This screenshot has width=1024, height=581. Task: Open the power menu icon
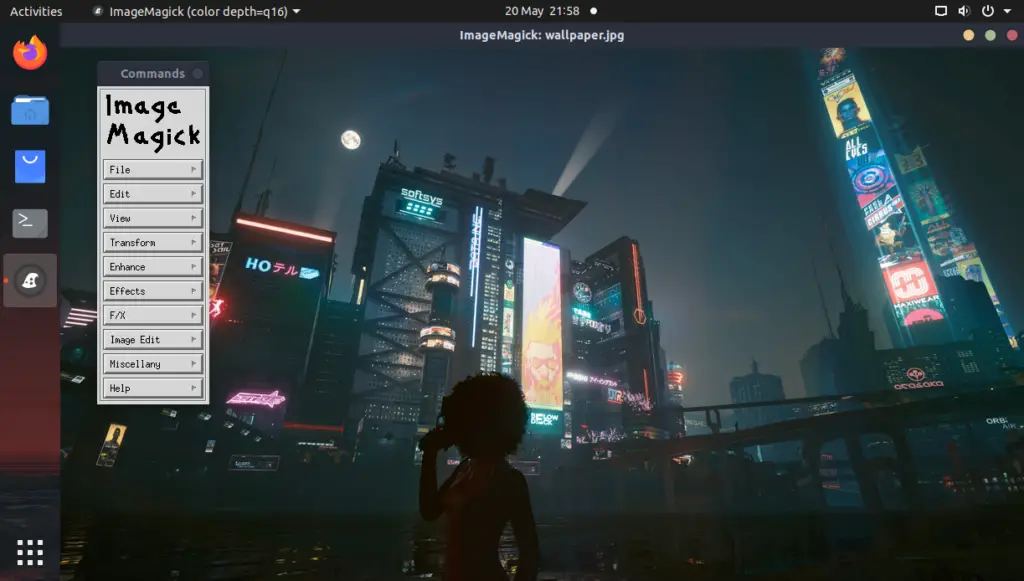(987, 11)
